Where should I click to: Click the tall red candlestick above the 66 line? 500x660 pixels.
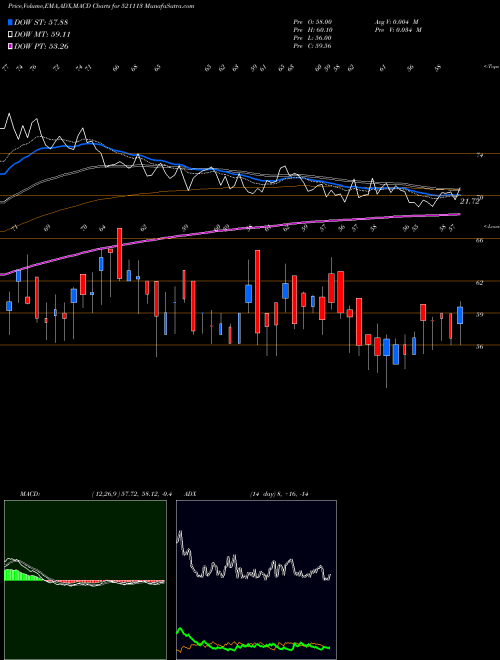click(x=120, y=253)
